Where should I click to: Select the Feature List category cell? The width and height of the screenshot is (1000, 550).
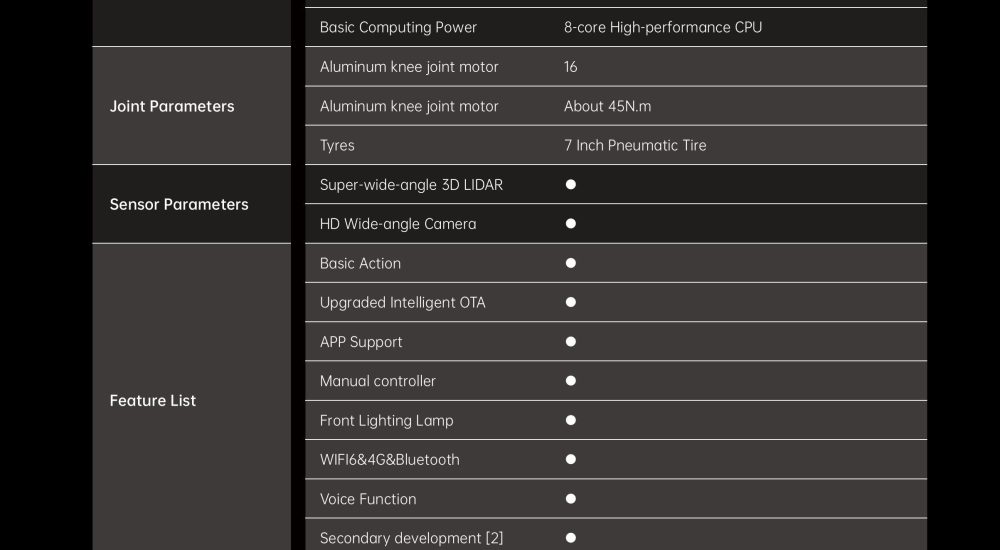point(191,397)
